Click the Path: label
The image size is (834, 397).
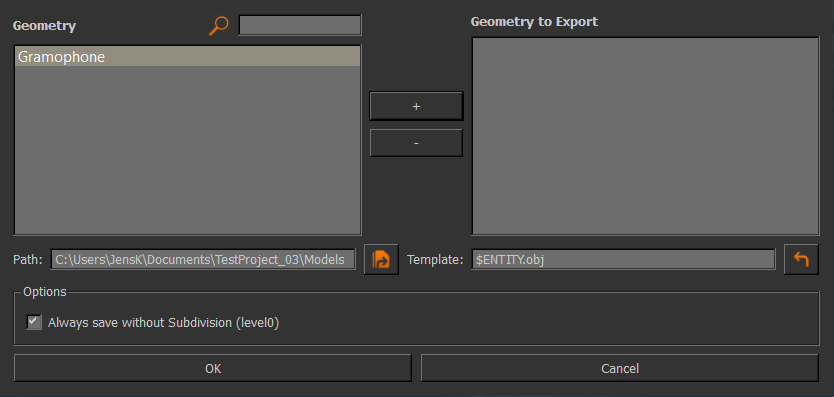pyautogui.click(x=28, y=260)
